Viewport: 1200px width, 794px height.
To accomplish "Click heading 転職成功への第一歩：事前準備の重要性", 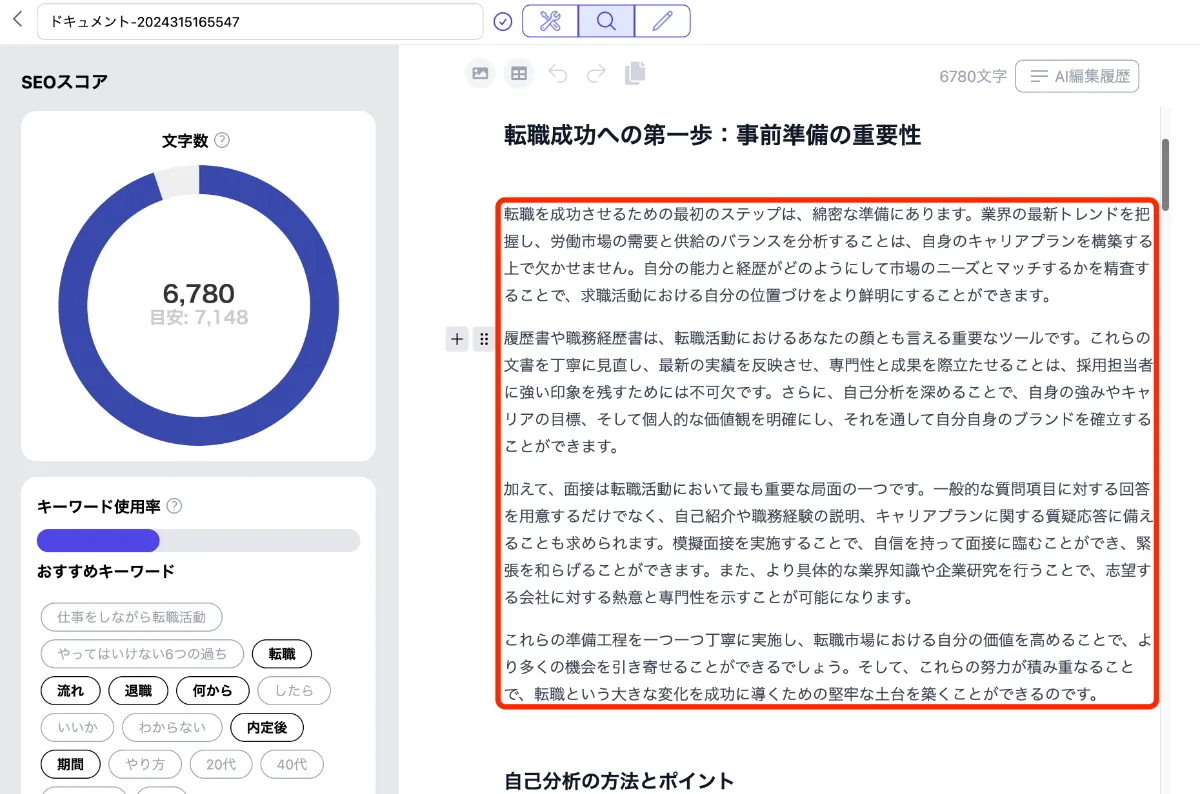I will pos(712,135).
